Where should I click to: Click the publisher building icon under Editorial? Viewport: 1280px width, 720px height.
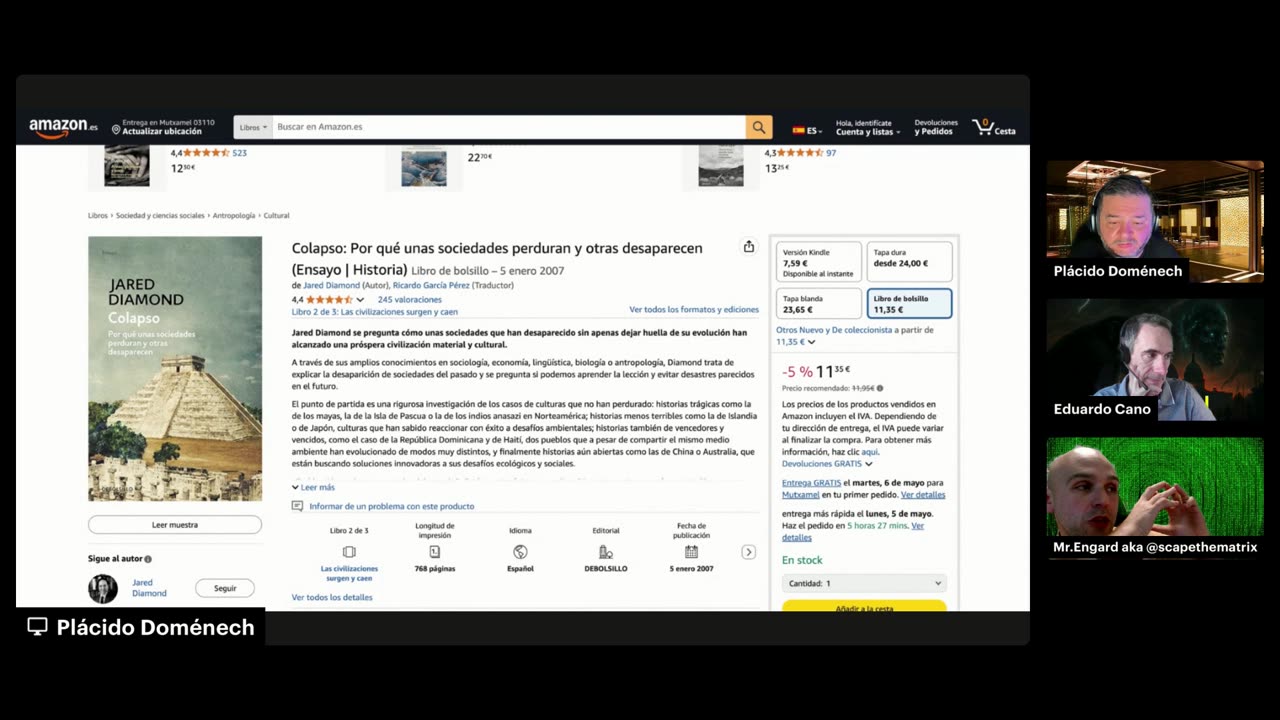tap(605, 552)
